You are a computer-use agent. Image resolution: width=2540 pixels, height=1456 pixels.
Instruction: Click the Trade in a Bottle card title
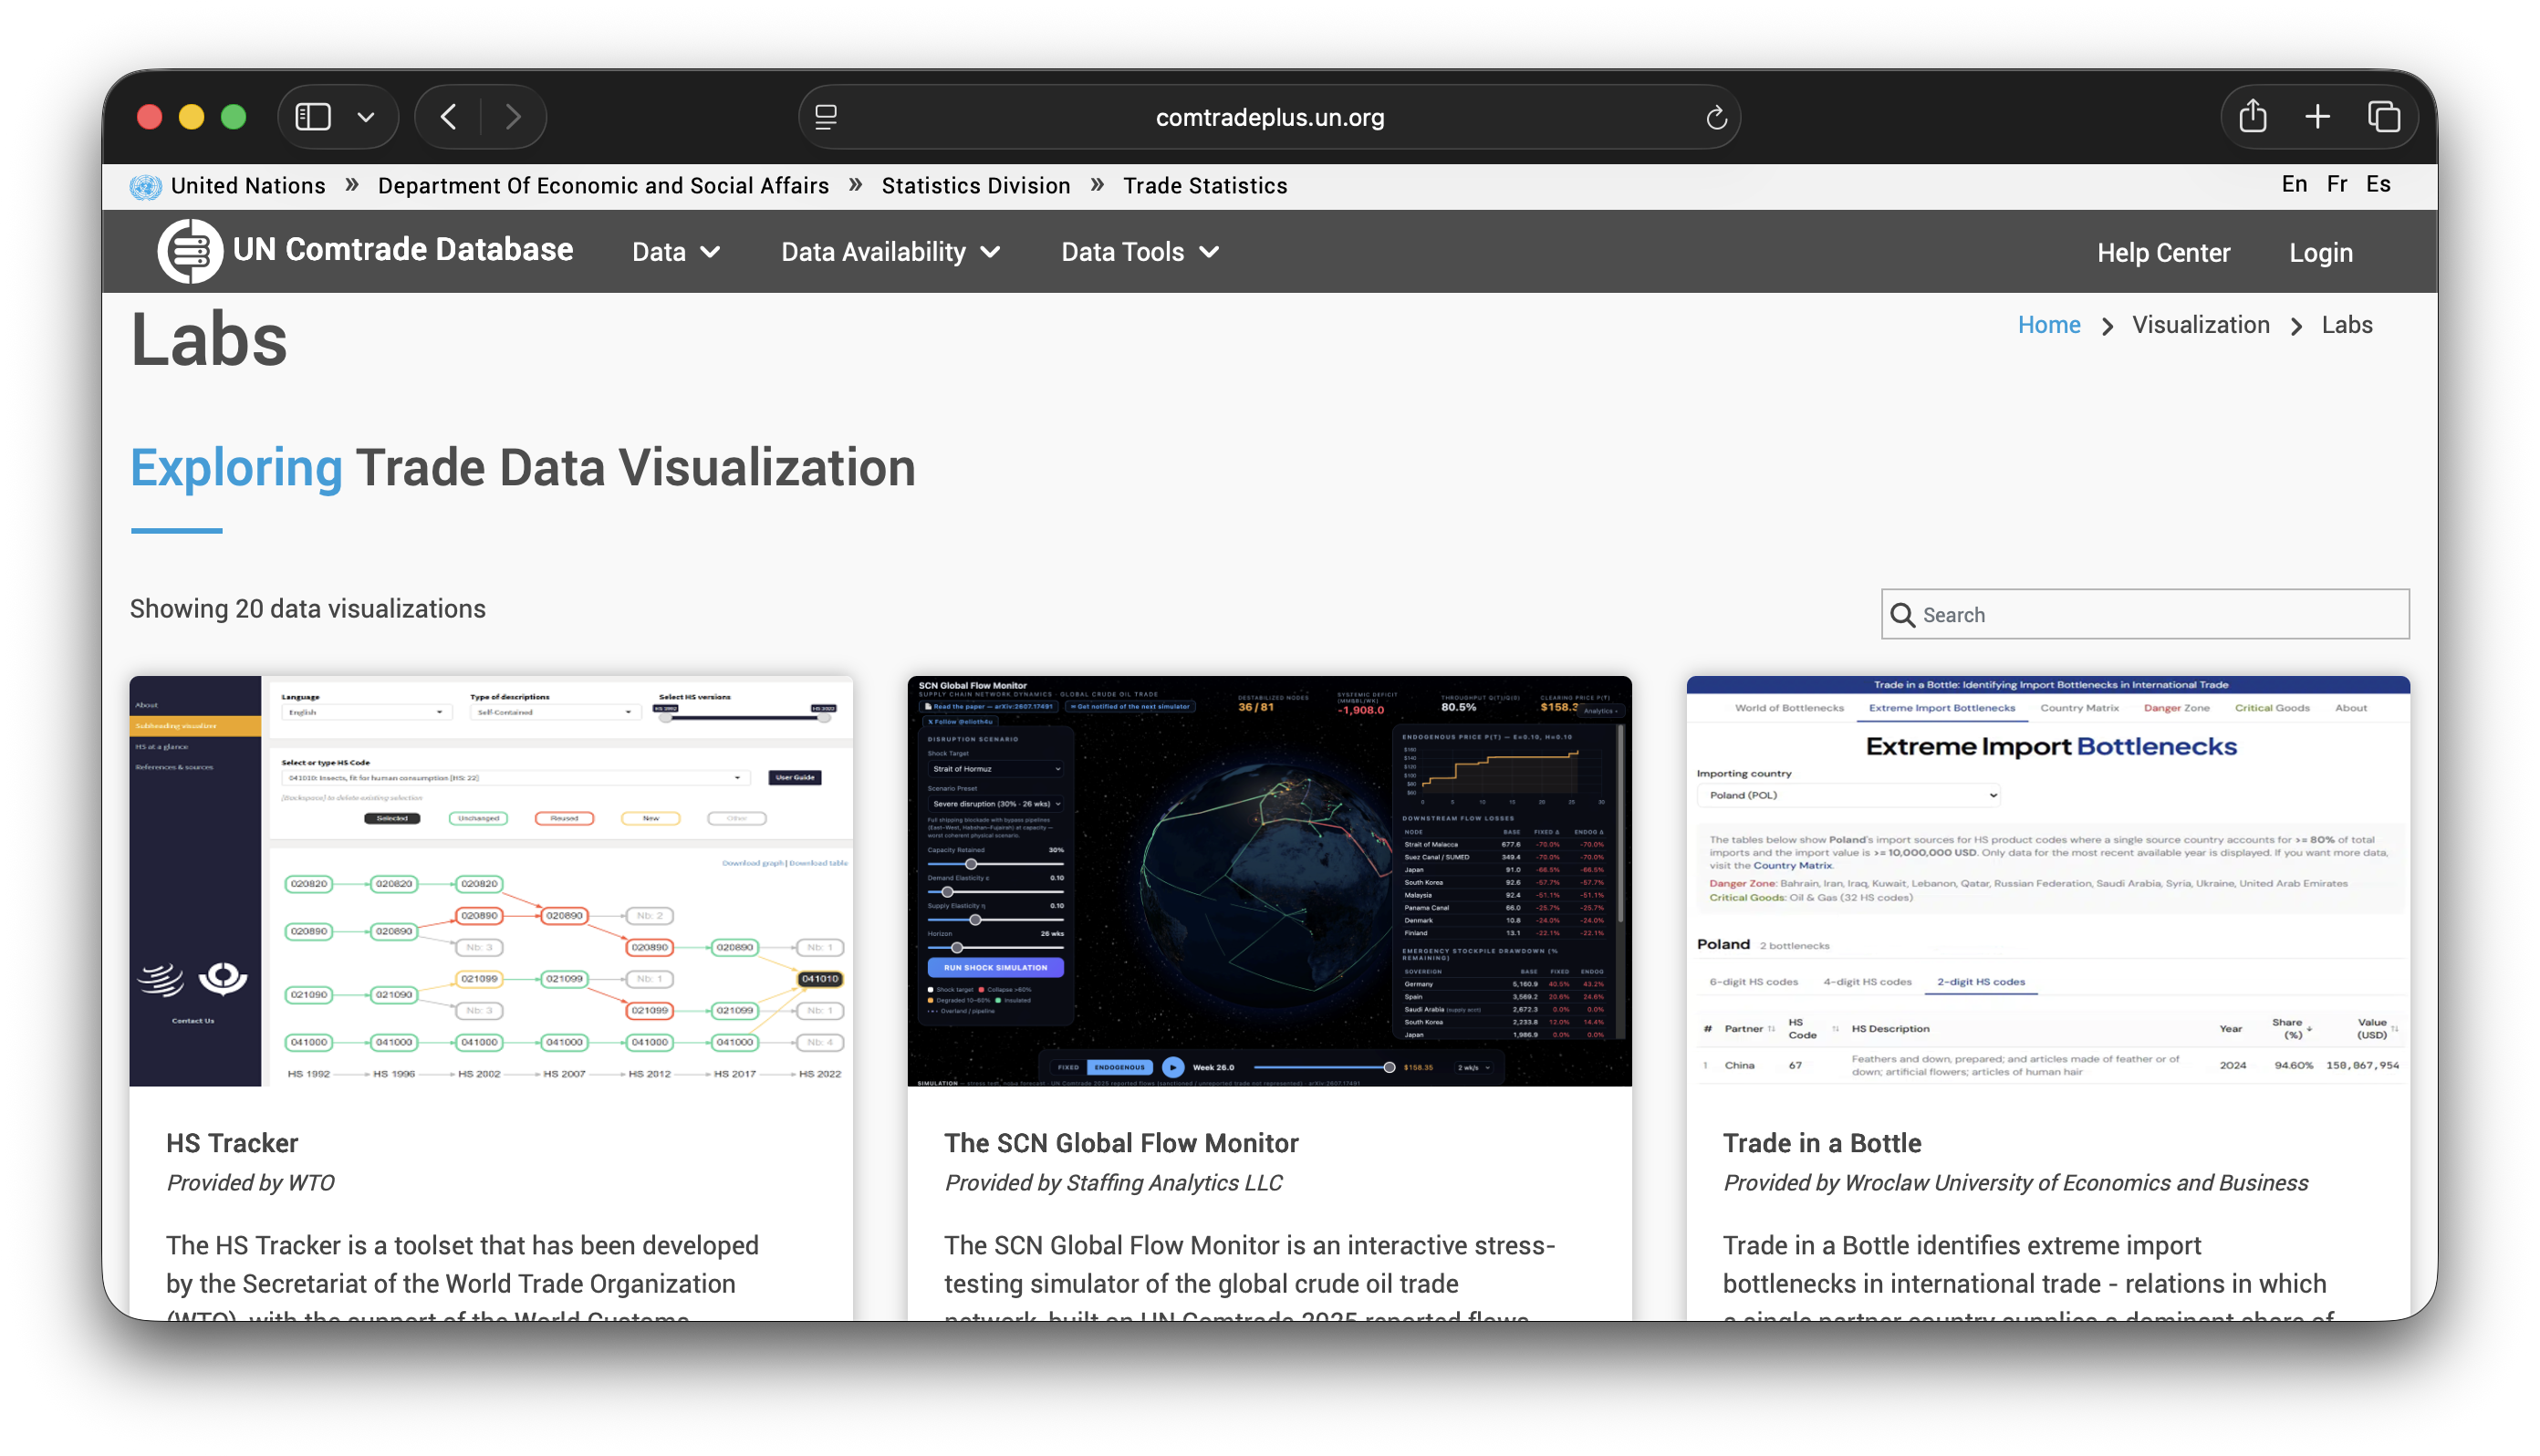coord(1822,1143)
